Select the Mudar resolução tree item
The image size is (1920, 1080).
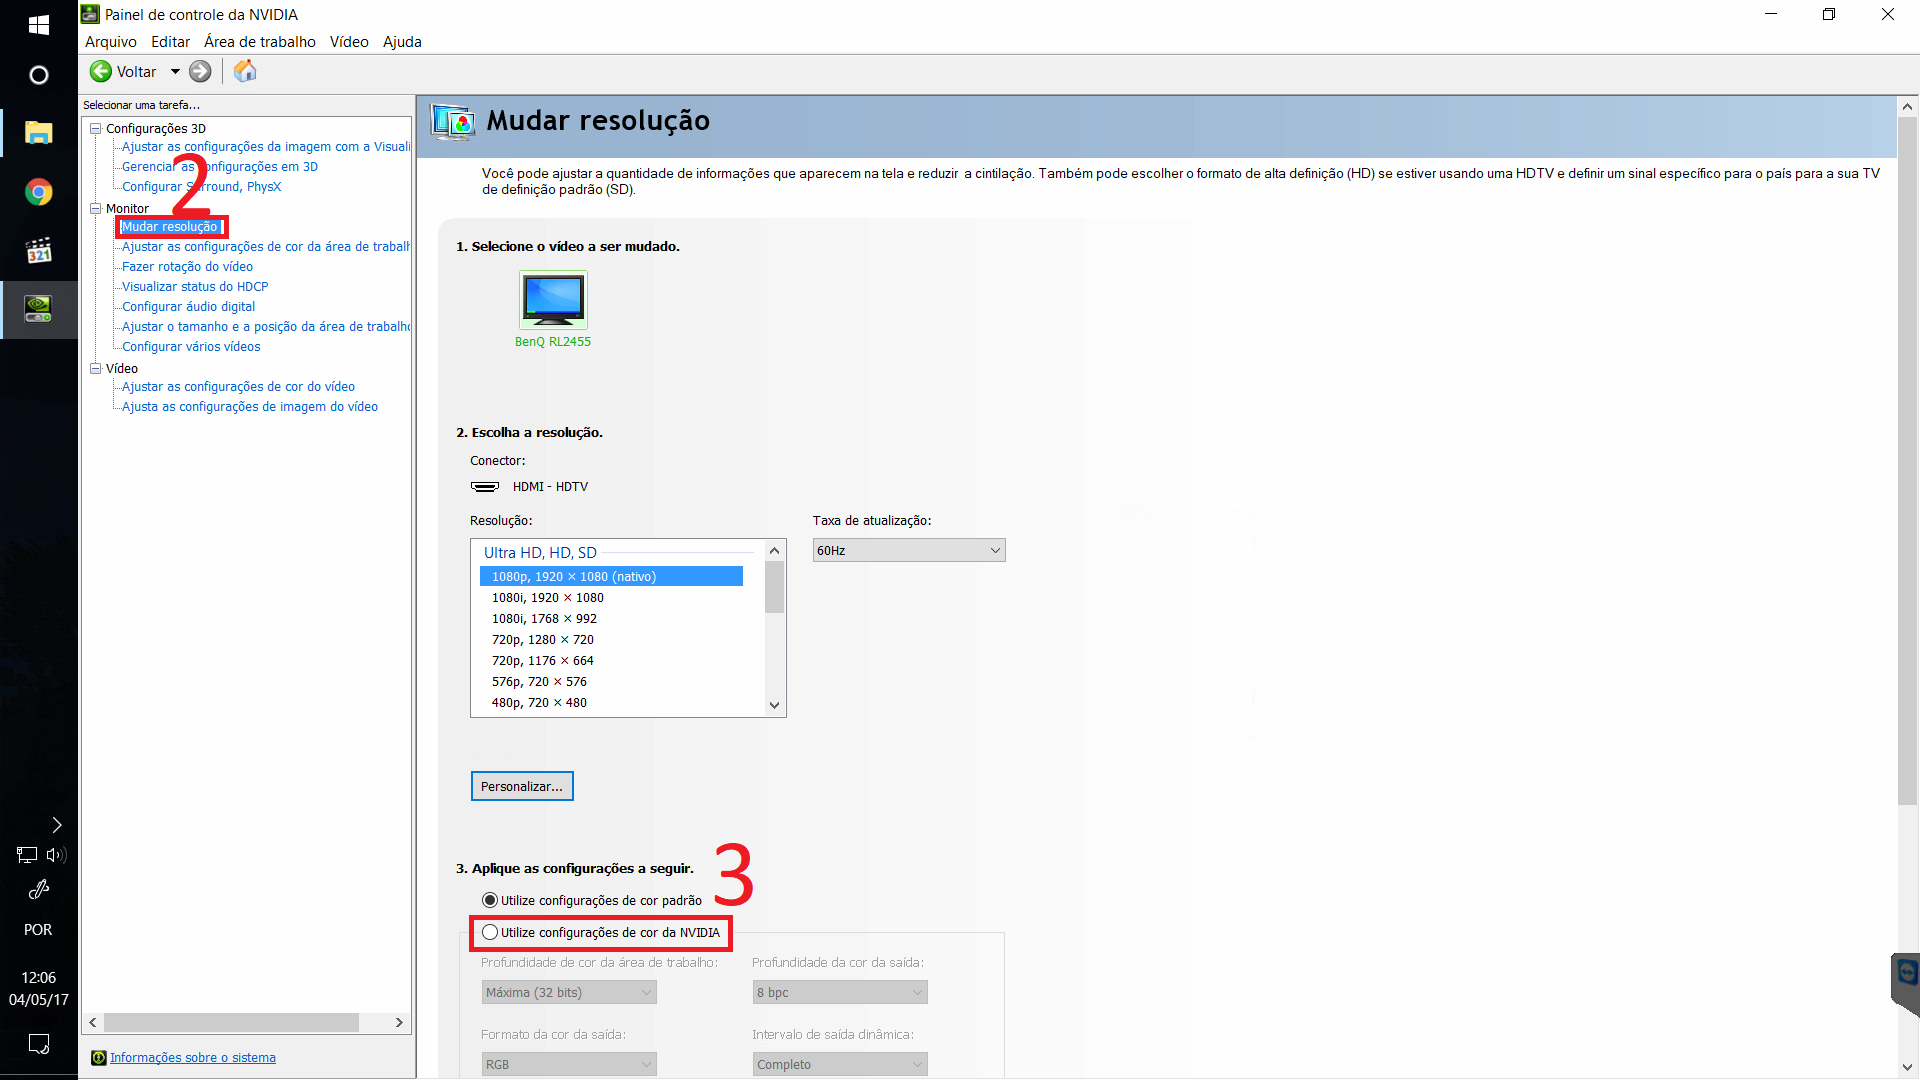point(170,227)
